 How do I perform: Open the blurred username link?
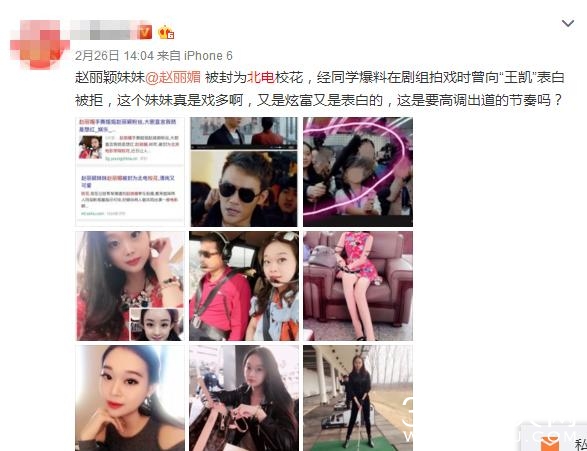104,31
